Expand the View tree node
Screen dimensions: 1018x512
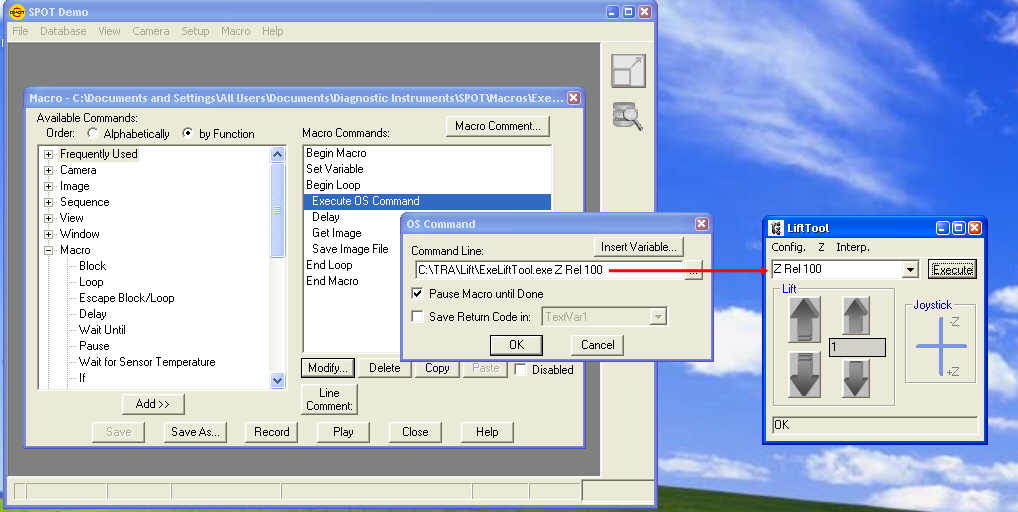coord(48,218)
